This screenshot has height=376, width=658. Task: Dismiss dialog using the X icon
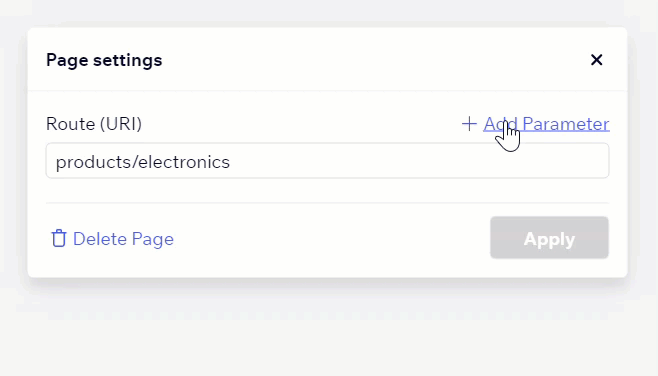(x=596, y=60)
